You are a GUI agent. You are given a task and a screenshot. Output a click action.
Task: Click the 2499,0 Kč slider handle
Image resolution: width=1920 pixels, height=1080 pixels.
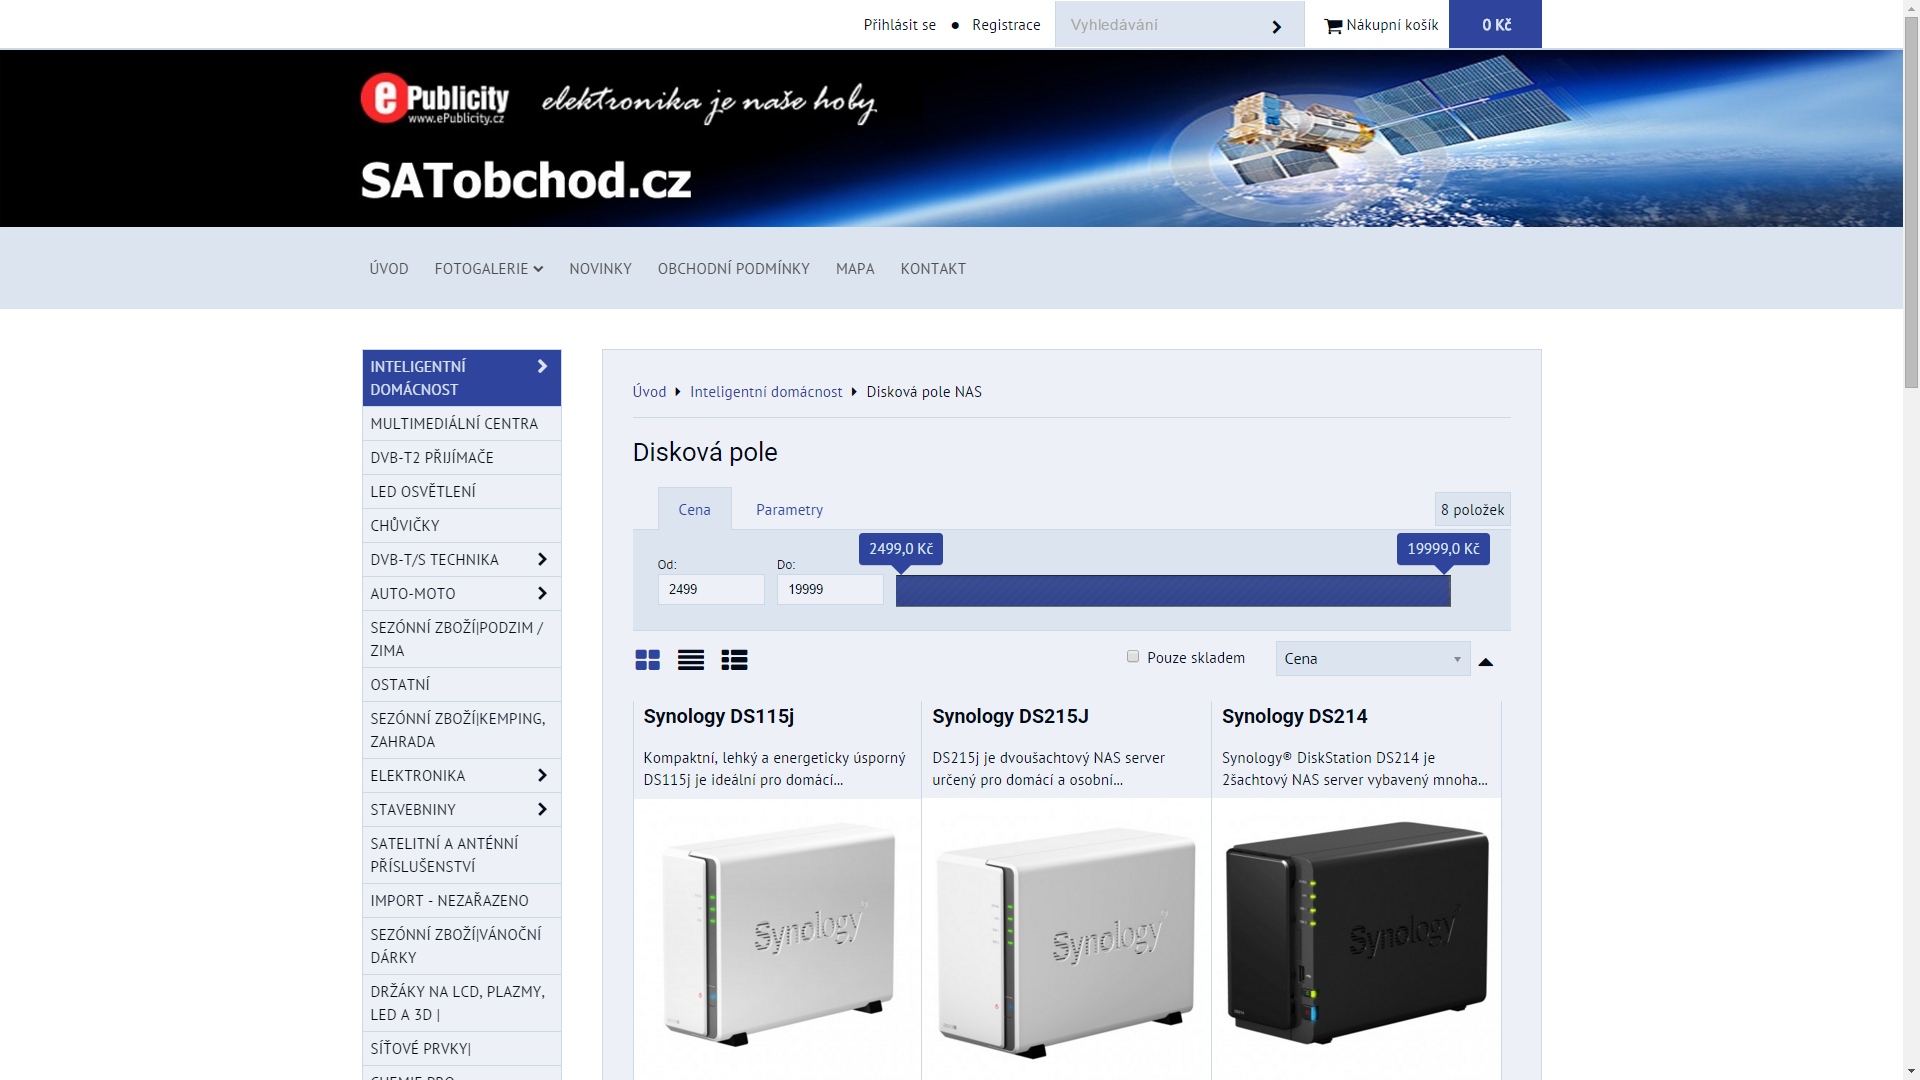pos(900,550)
